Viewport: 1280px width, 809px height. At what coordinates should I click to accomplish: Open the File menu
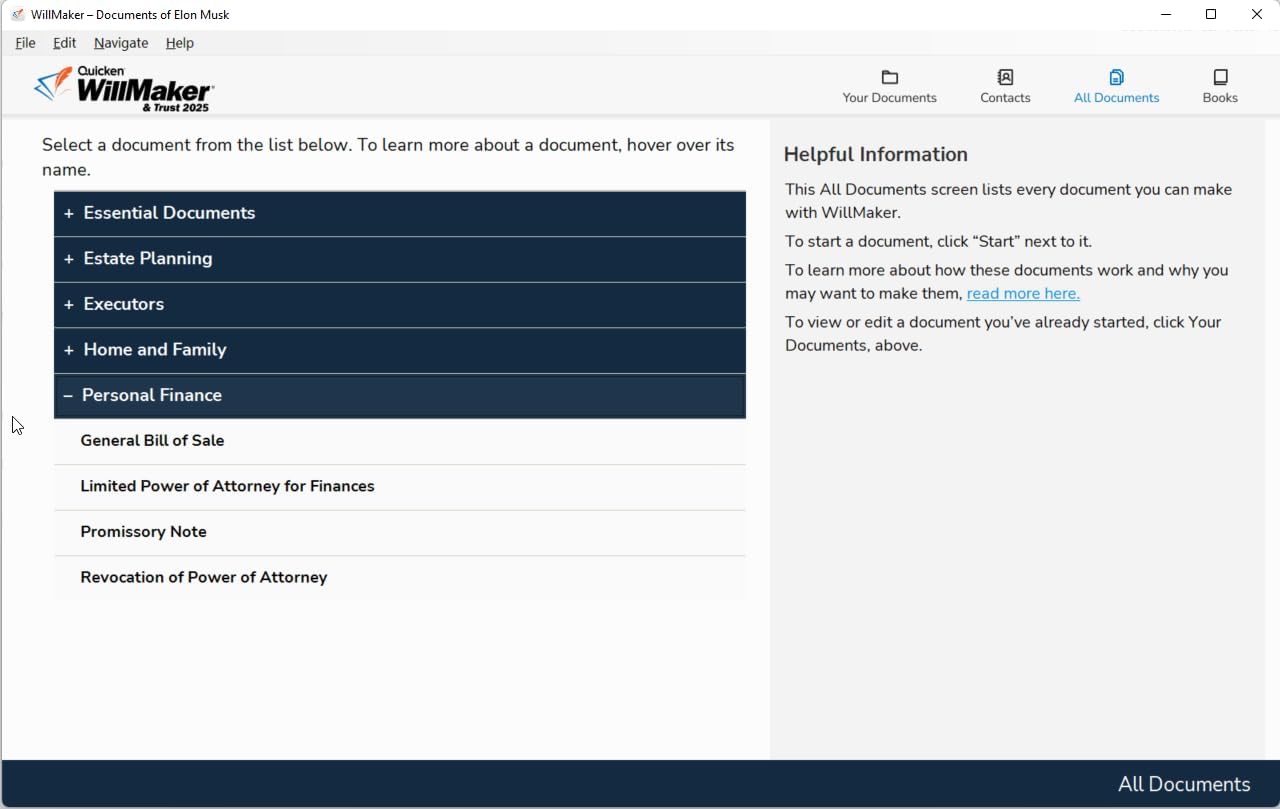click(25, 43)
